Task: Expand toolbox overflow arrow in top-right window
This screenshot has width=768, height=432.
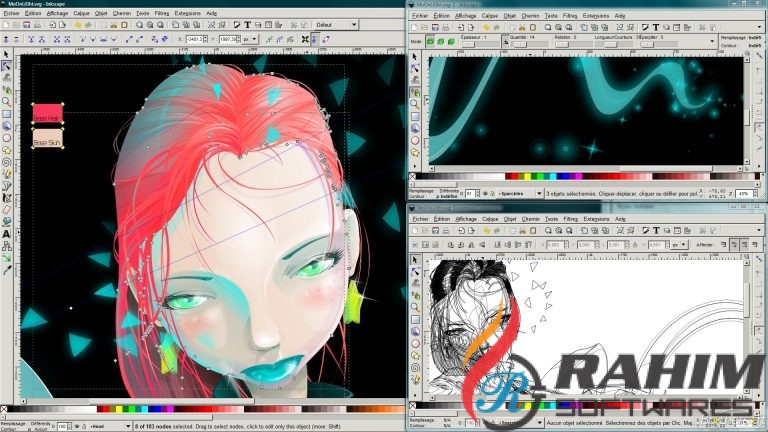Action: 415,165
